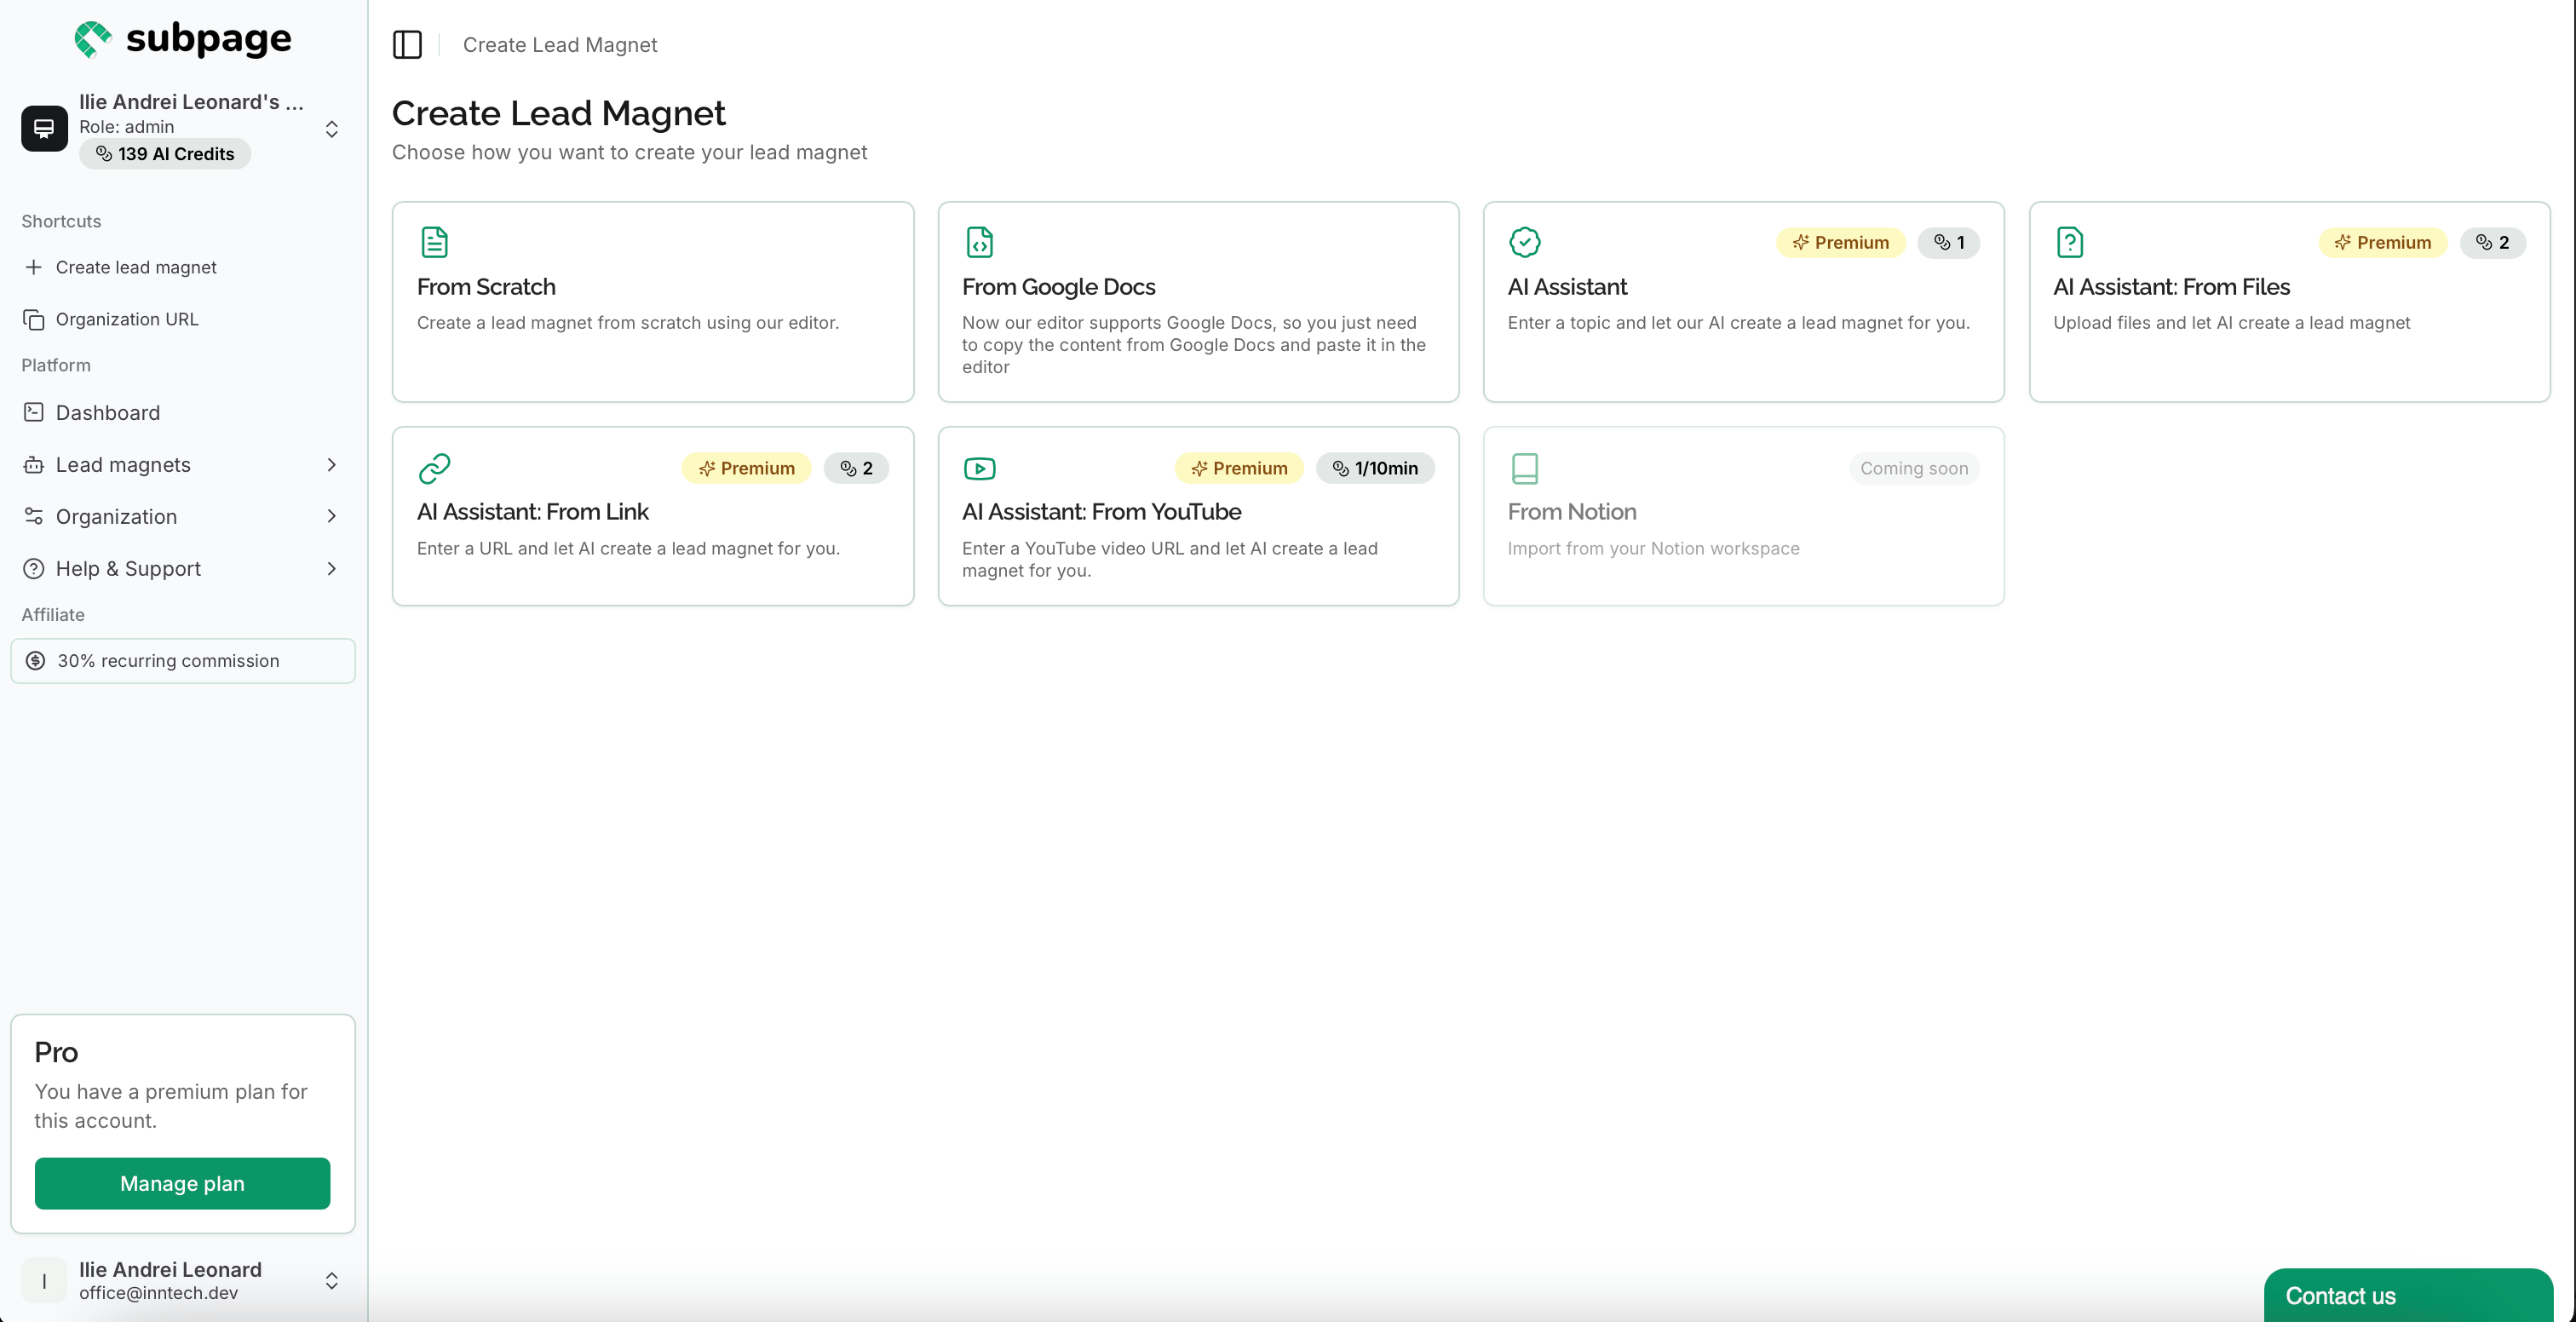The width and height of the screenshot is (2576, 1322).
Task: Click "Enter a topic" AI Assistant description
Action: [x=1739, y=323]
